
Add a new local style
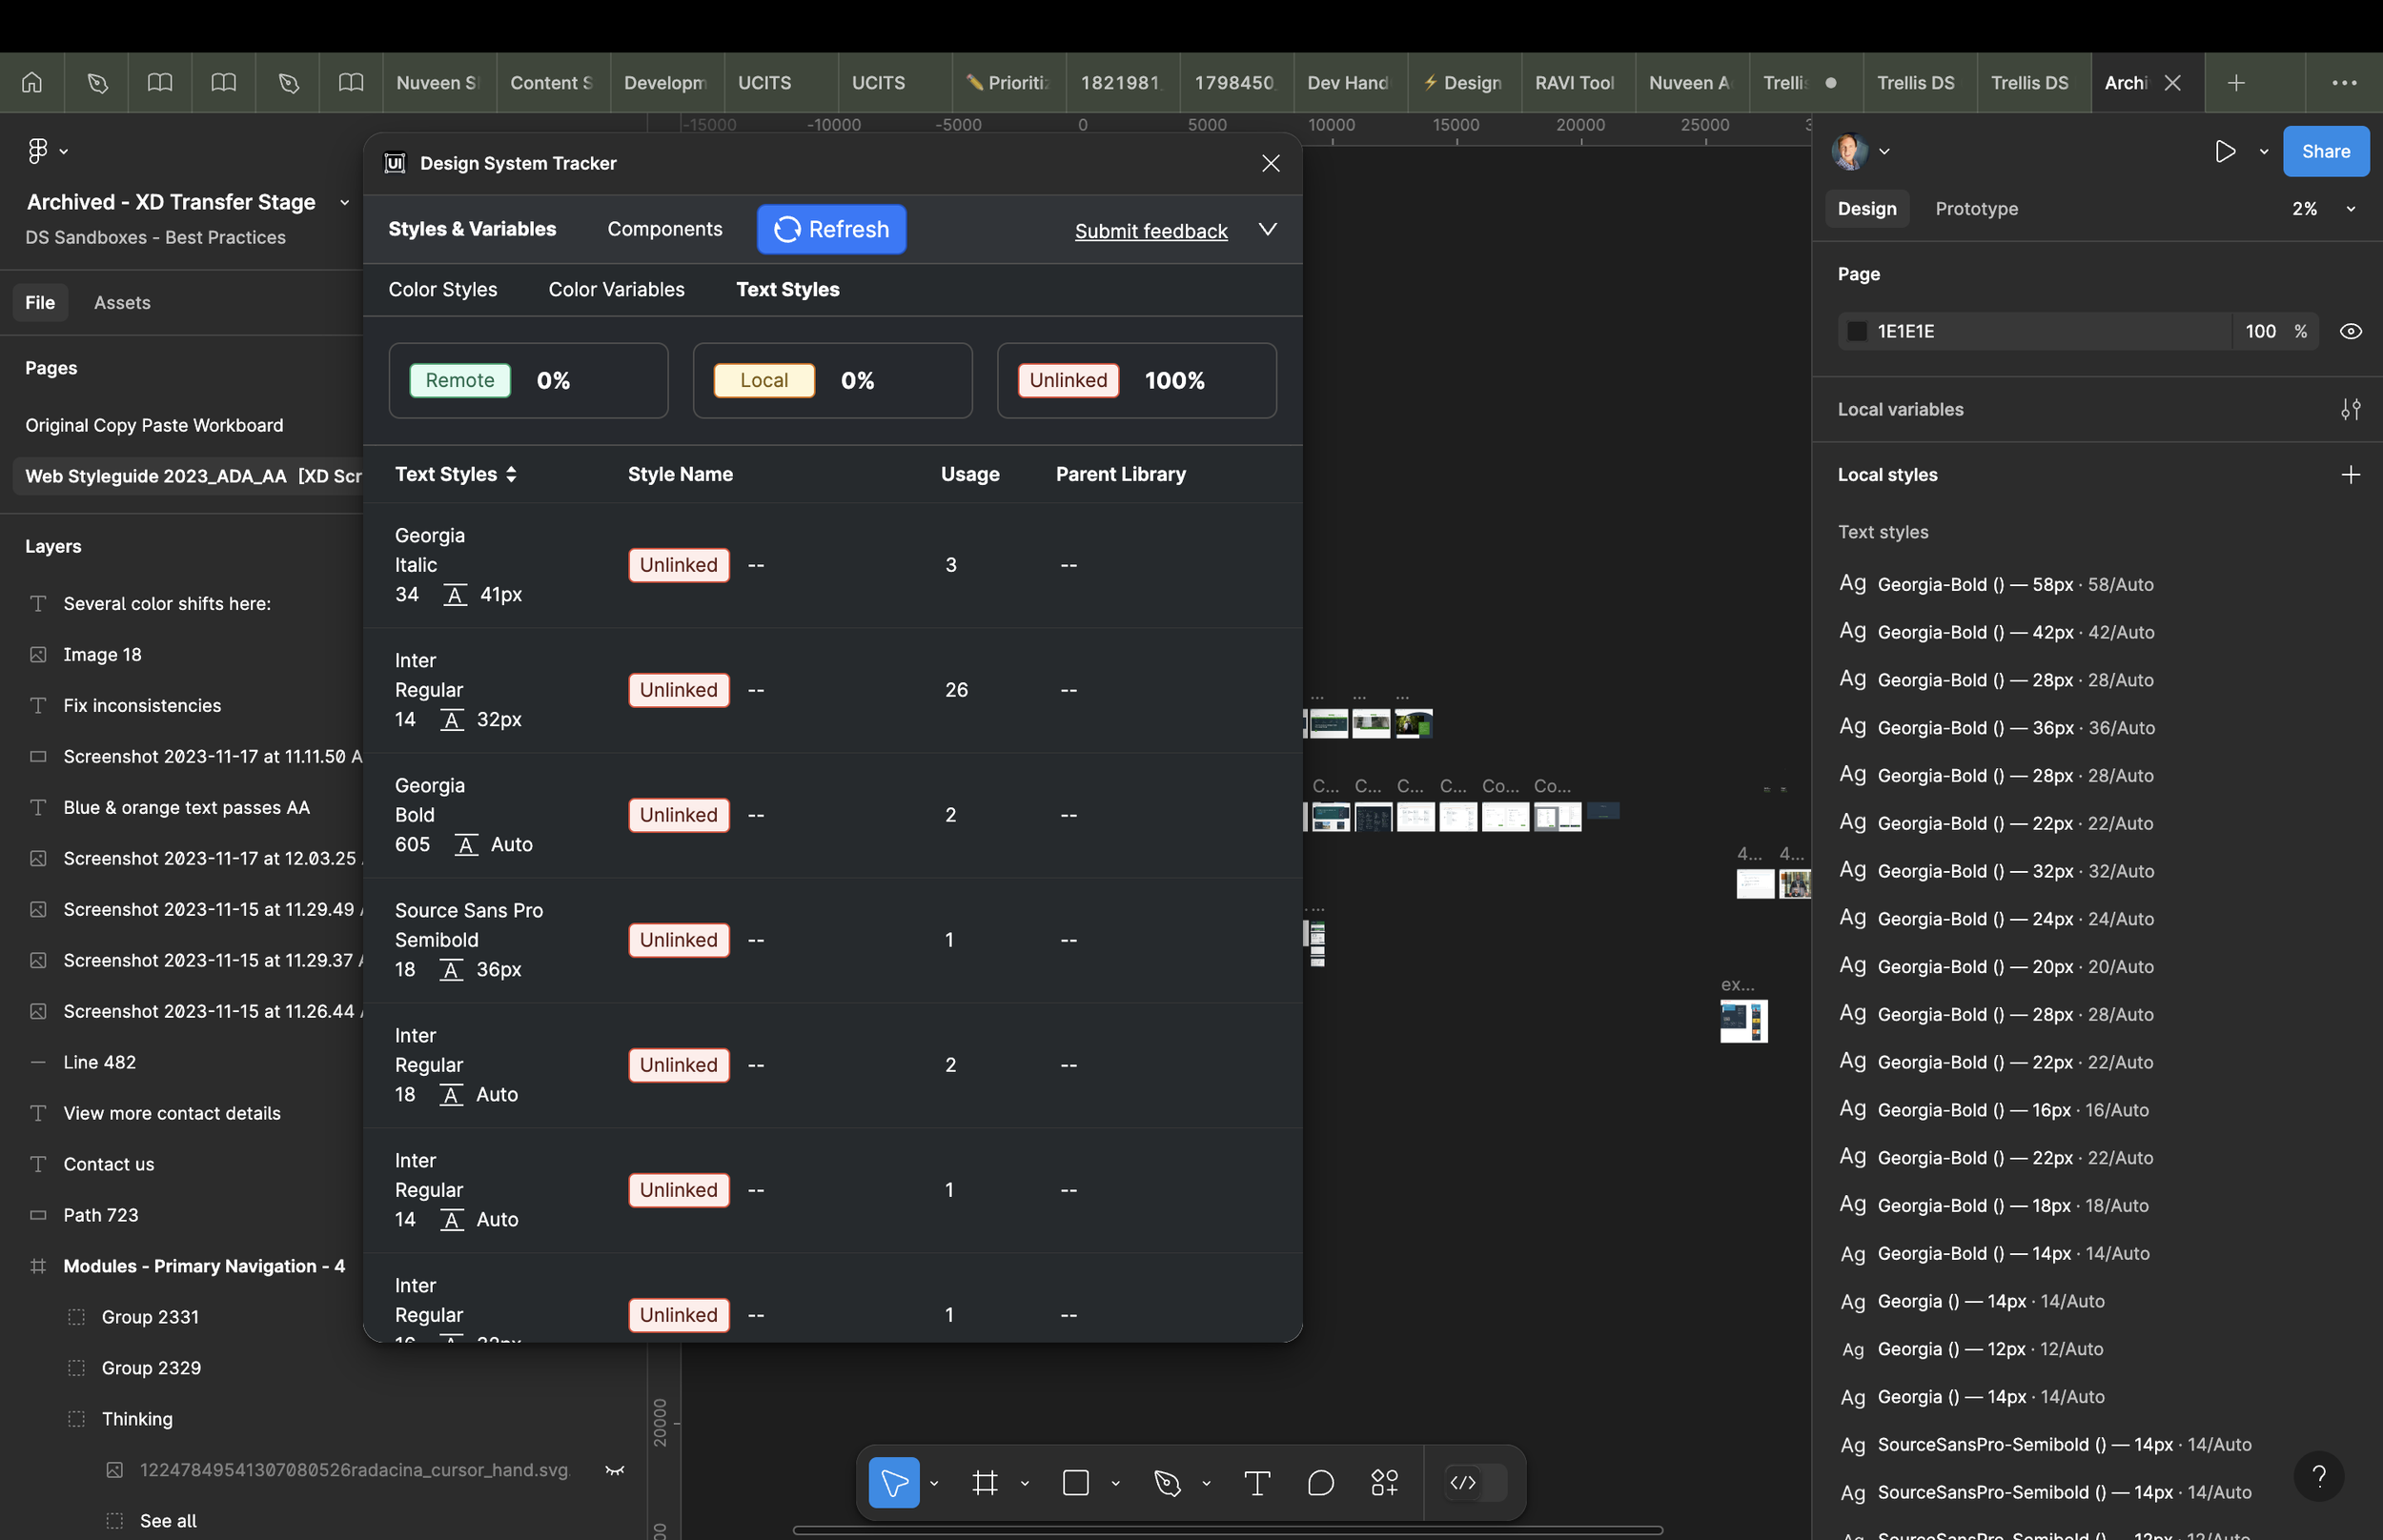(2351, 475)
